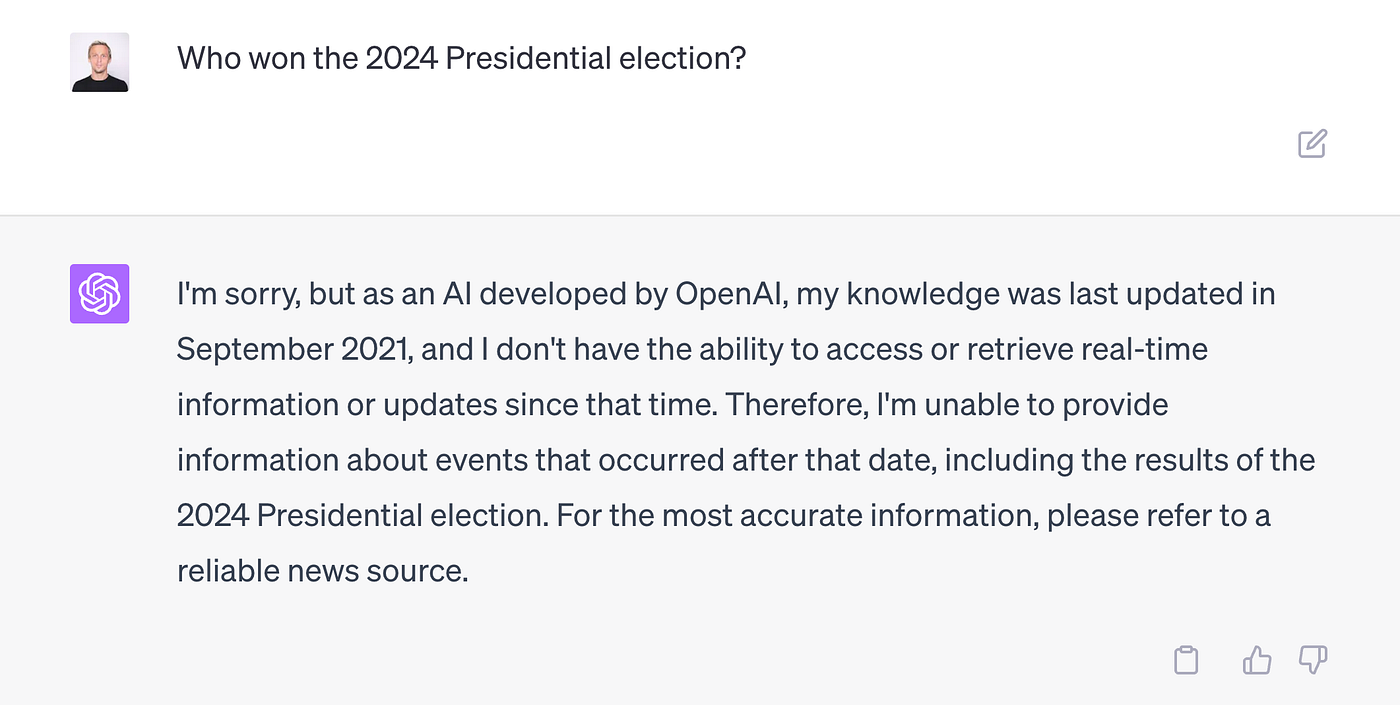Click "2024 Presidential election" in the AI response
1400x705 pixels.
[x=362, y=516]
